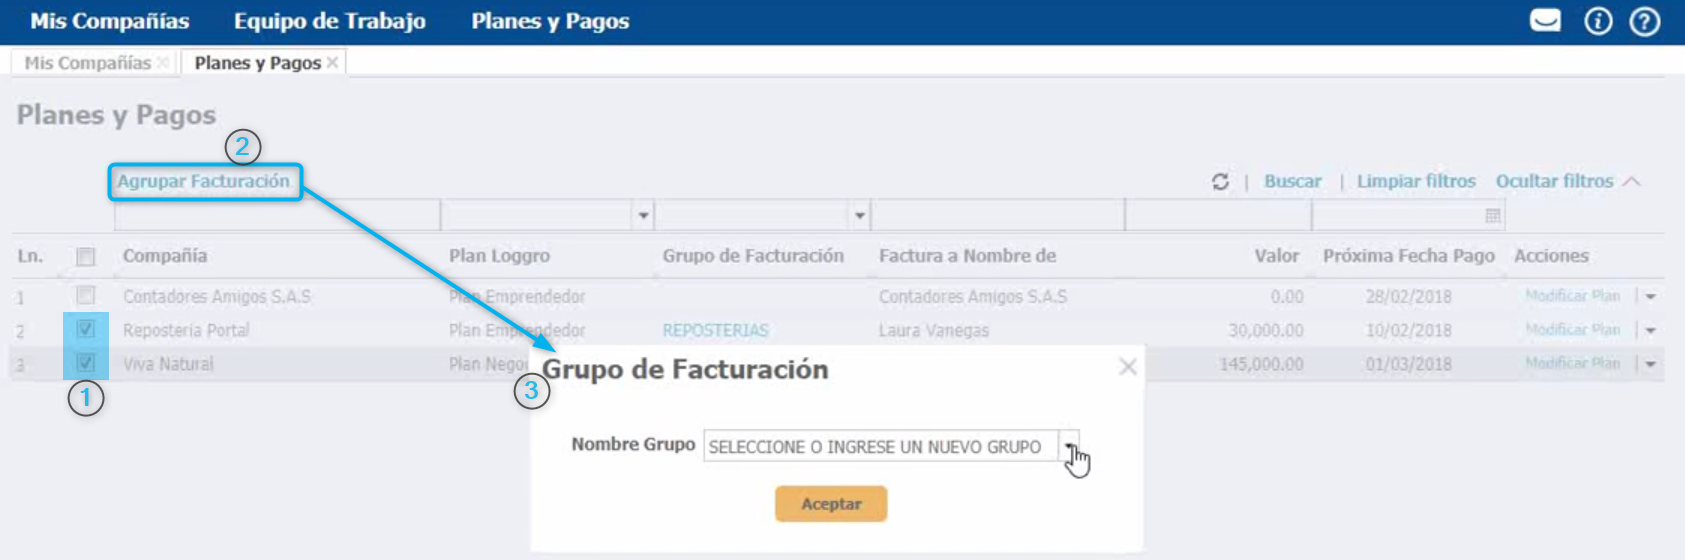Image resolution: width=1685 pixels, height=560 pixels.
Task: Close the Grupo de Facturación dialog
Action: (x=1128, y=367)
